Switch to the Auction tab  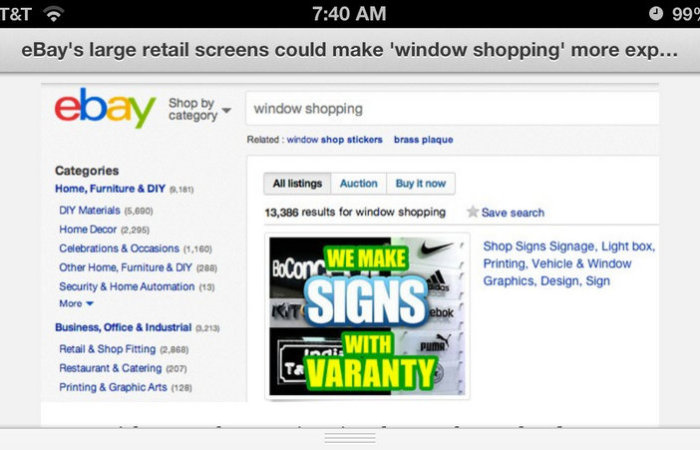point(358,183)
